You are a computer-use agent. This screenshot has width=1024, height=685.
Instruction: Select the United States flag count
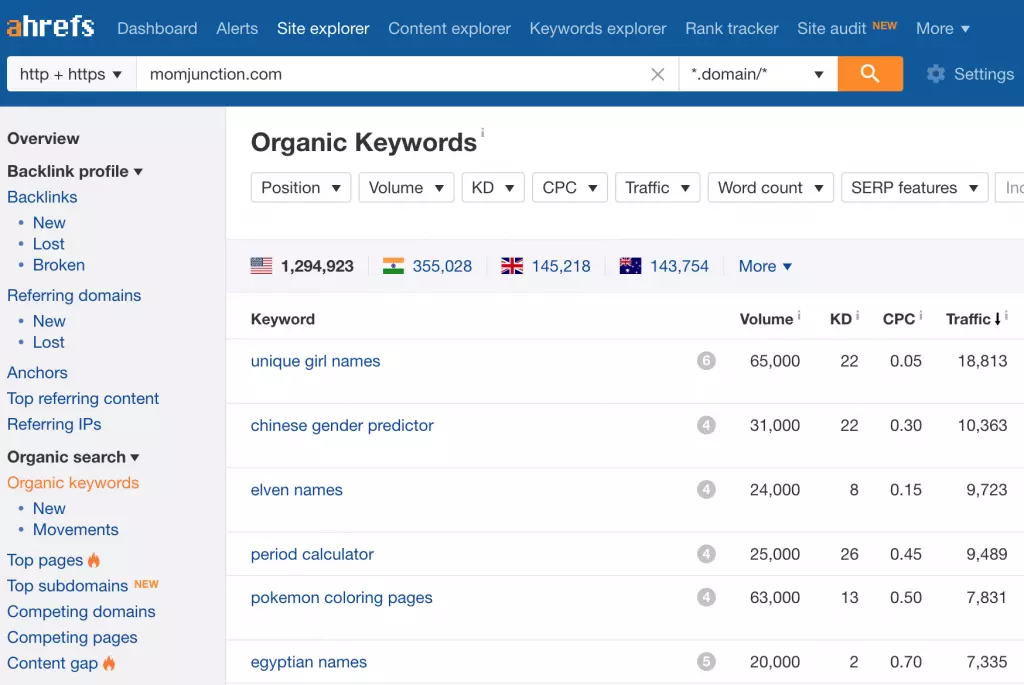(x=302, y=266)
